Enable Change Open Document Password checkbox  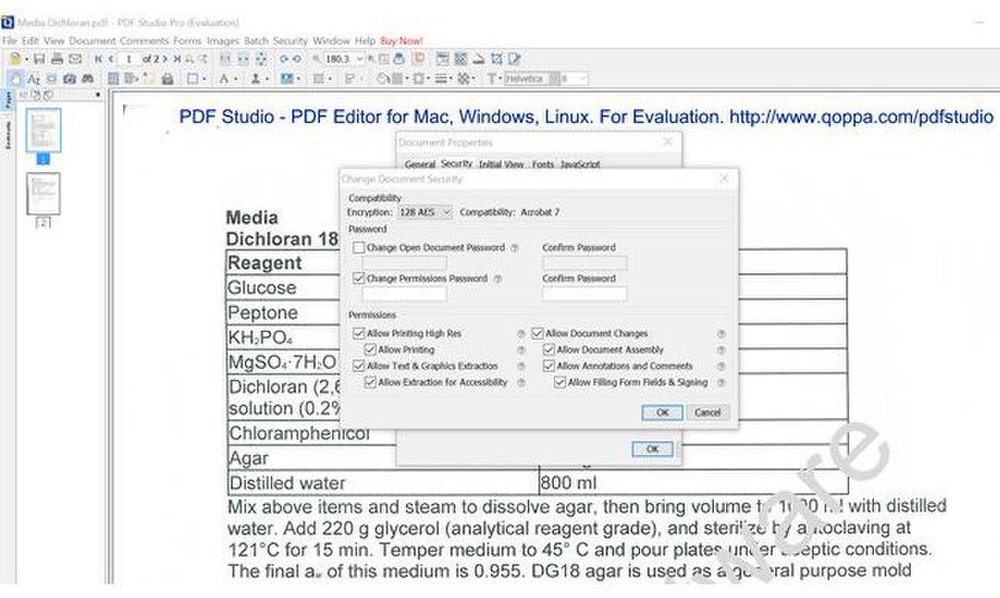(359, 247)
